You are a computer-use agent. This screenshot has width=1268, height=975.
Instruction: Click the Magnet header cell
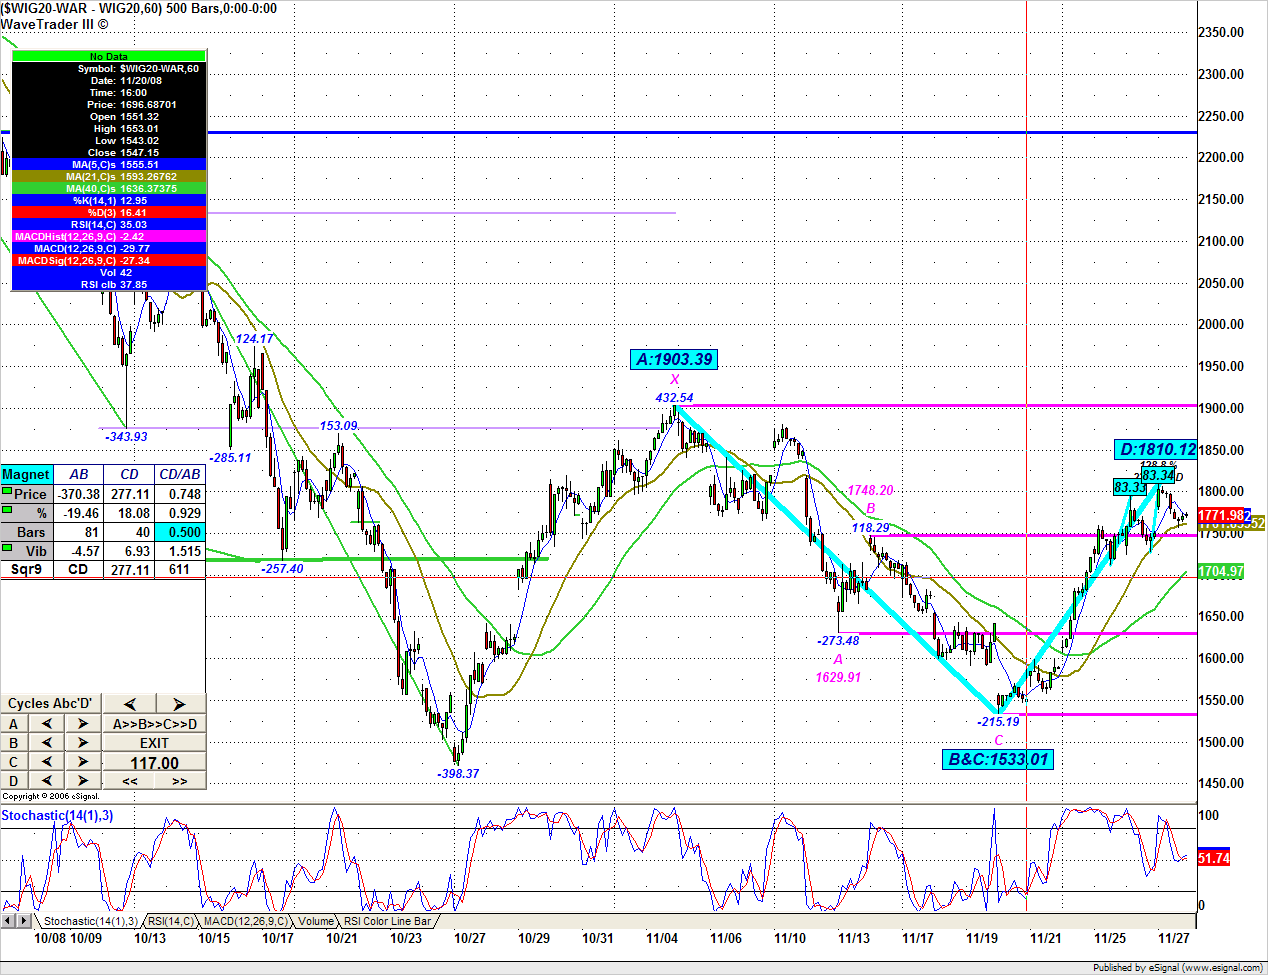[26, 474]
